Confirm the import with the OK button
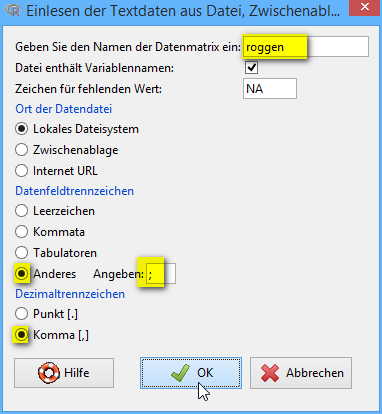382x414 pixels. [x=191, y=373]
